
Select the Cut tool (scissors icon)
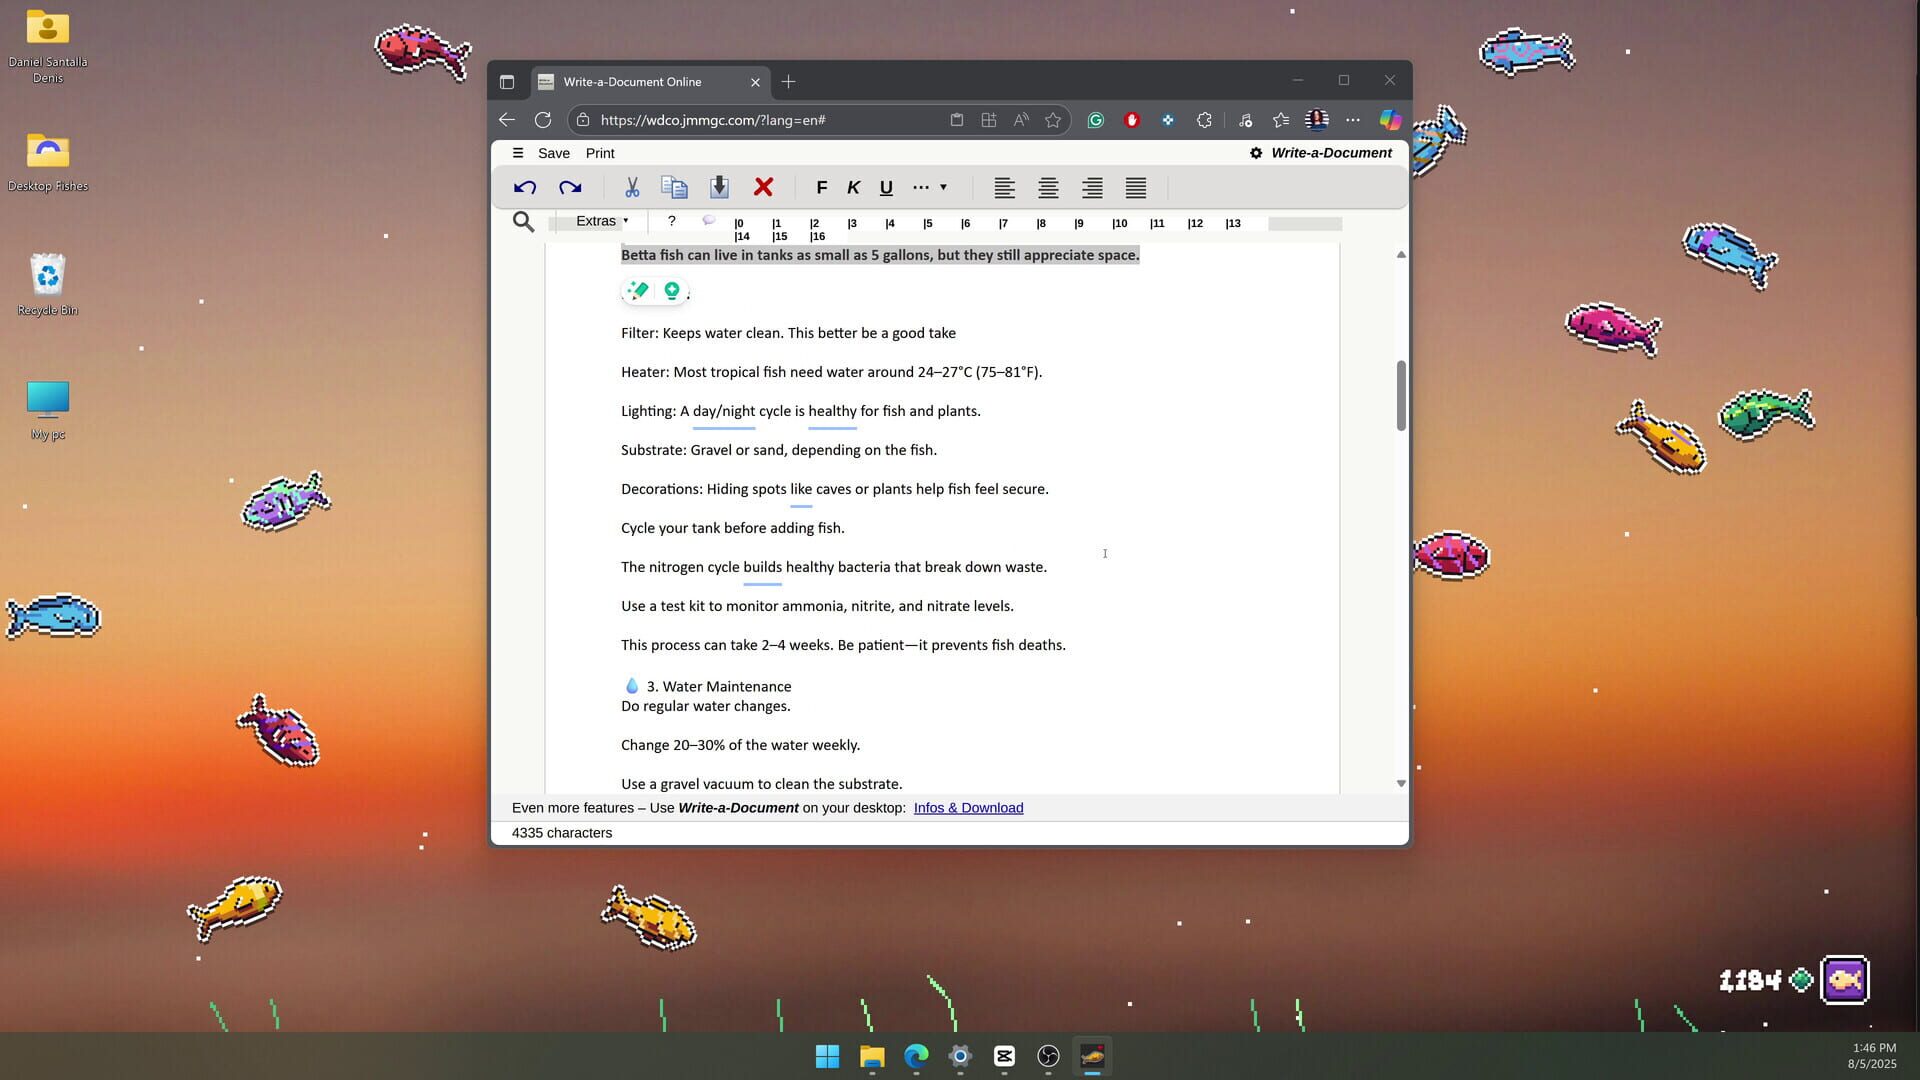[631, 187]
